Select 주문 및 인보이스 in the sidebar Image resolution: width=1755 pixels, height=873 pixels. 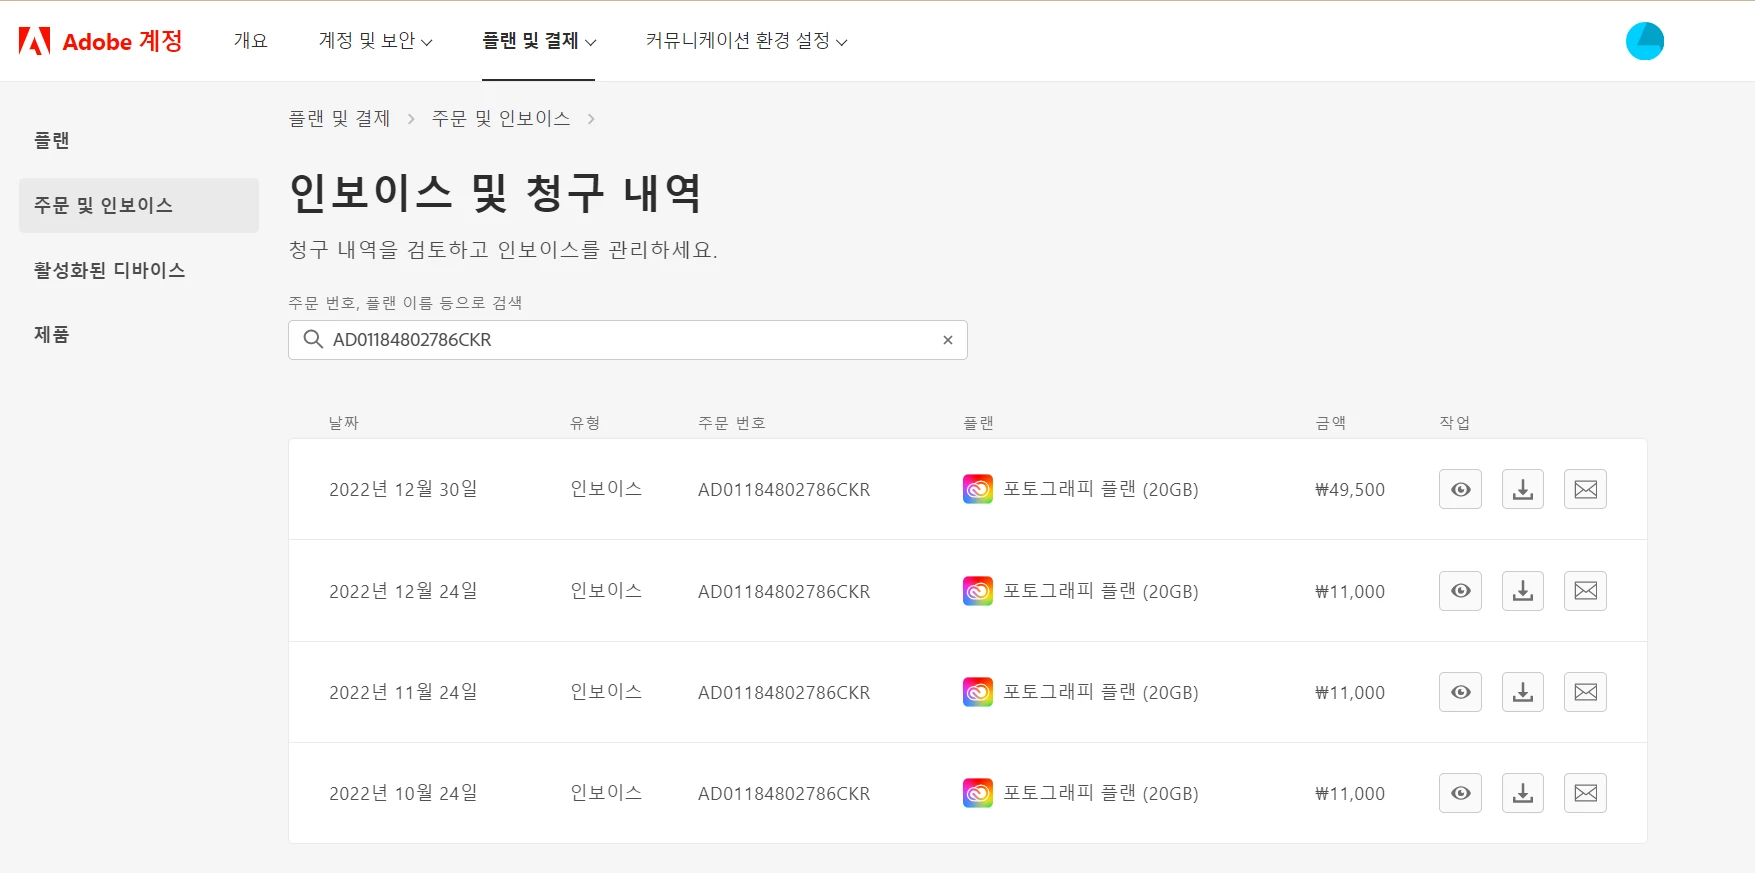point(139,206)
